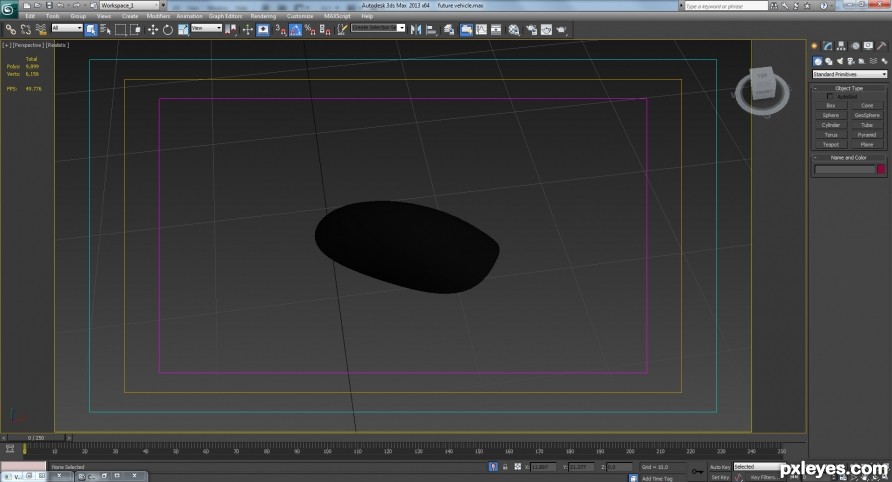Toggle the Auto Key button
This screenshot has height=482, width=892.
click(x=720, y=467)
